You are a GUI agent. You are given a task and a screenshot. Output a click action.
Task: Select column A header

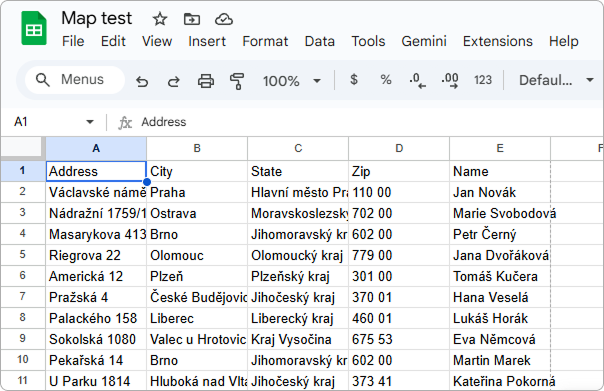click(x=96, y=148)
